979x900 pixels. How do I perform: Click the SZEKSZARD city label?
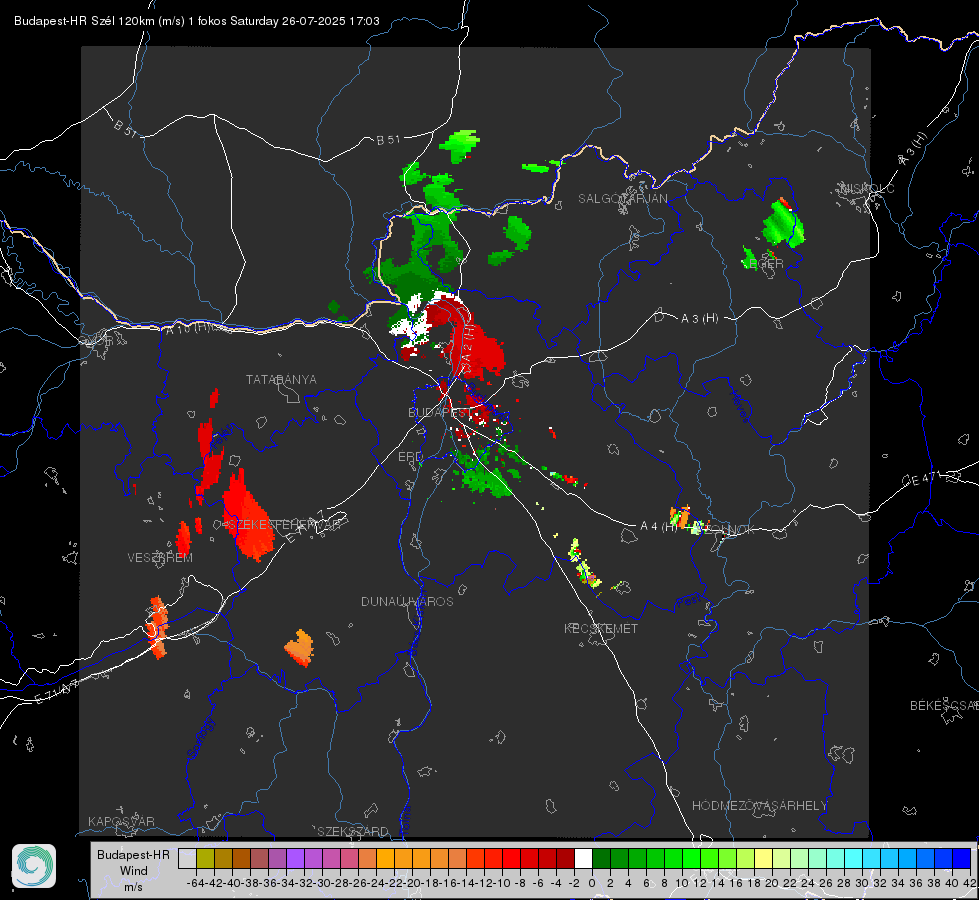pos(353,831)
